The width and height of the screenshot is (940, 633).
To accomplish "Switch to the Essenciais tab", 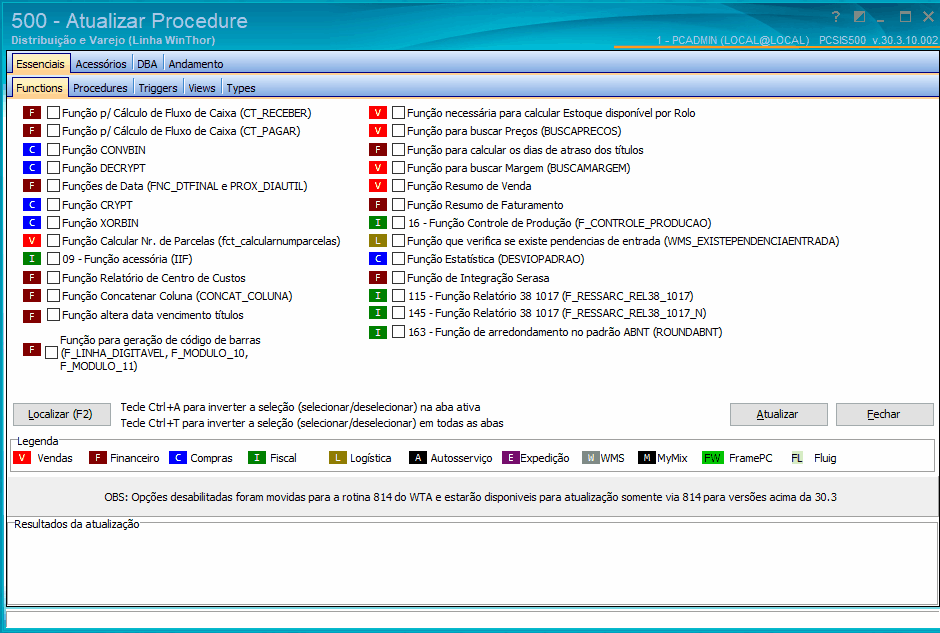I will [x=40, y=64].
